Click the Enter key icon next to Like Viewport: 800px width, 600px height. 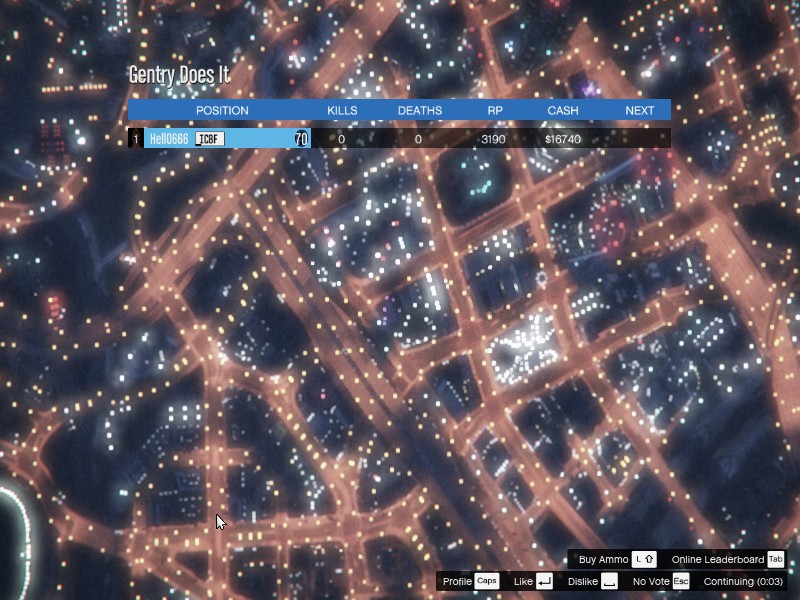544,581
